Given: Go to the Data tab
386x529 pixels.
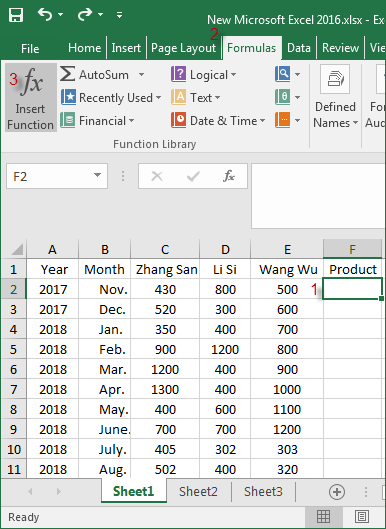Looking at the screenshot, I should point(299,48).
